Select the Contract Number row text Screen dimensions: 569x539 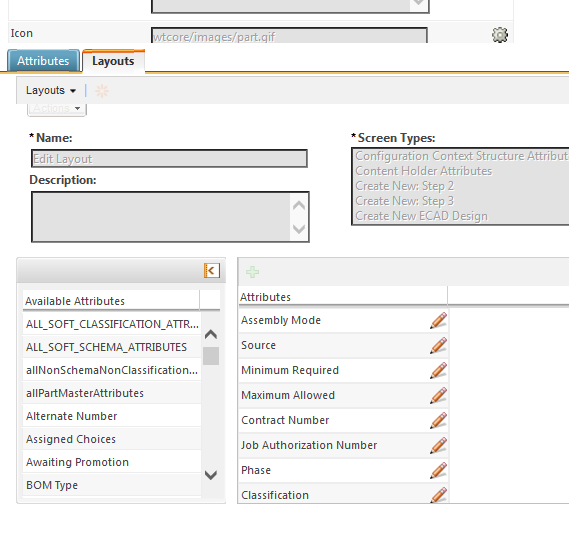[x=285, y=420]
